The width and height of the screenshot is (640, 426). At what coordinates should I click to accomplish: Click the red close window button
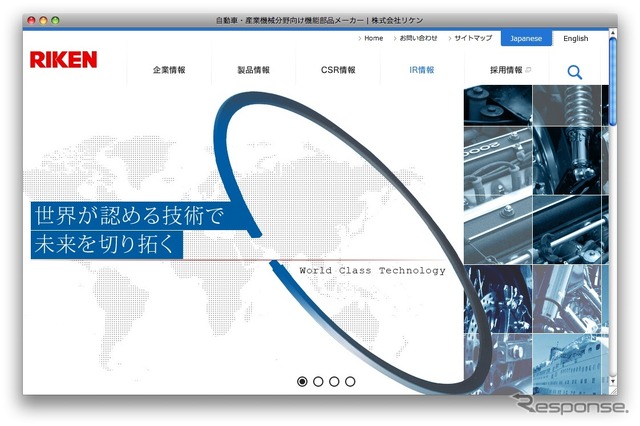pyautogui.click(x=31, y=20)
